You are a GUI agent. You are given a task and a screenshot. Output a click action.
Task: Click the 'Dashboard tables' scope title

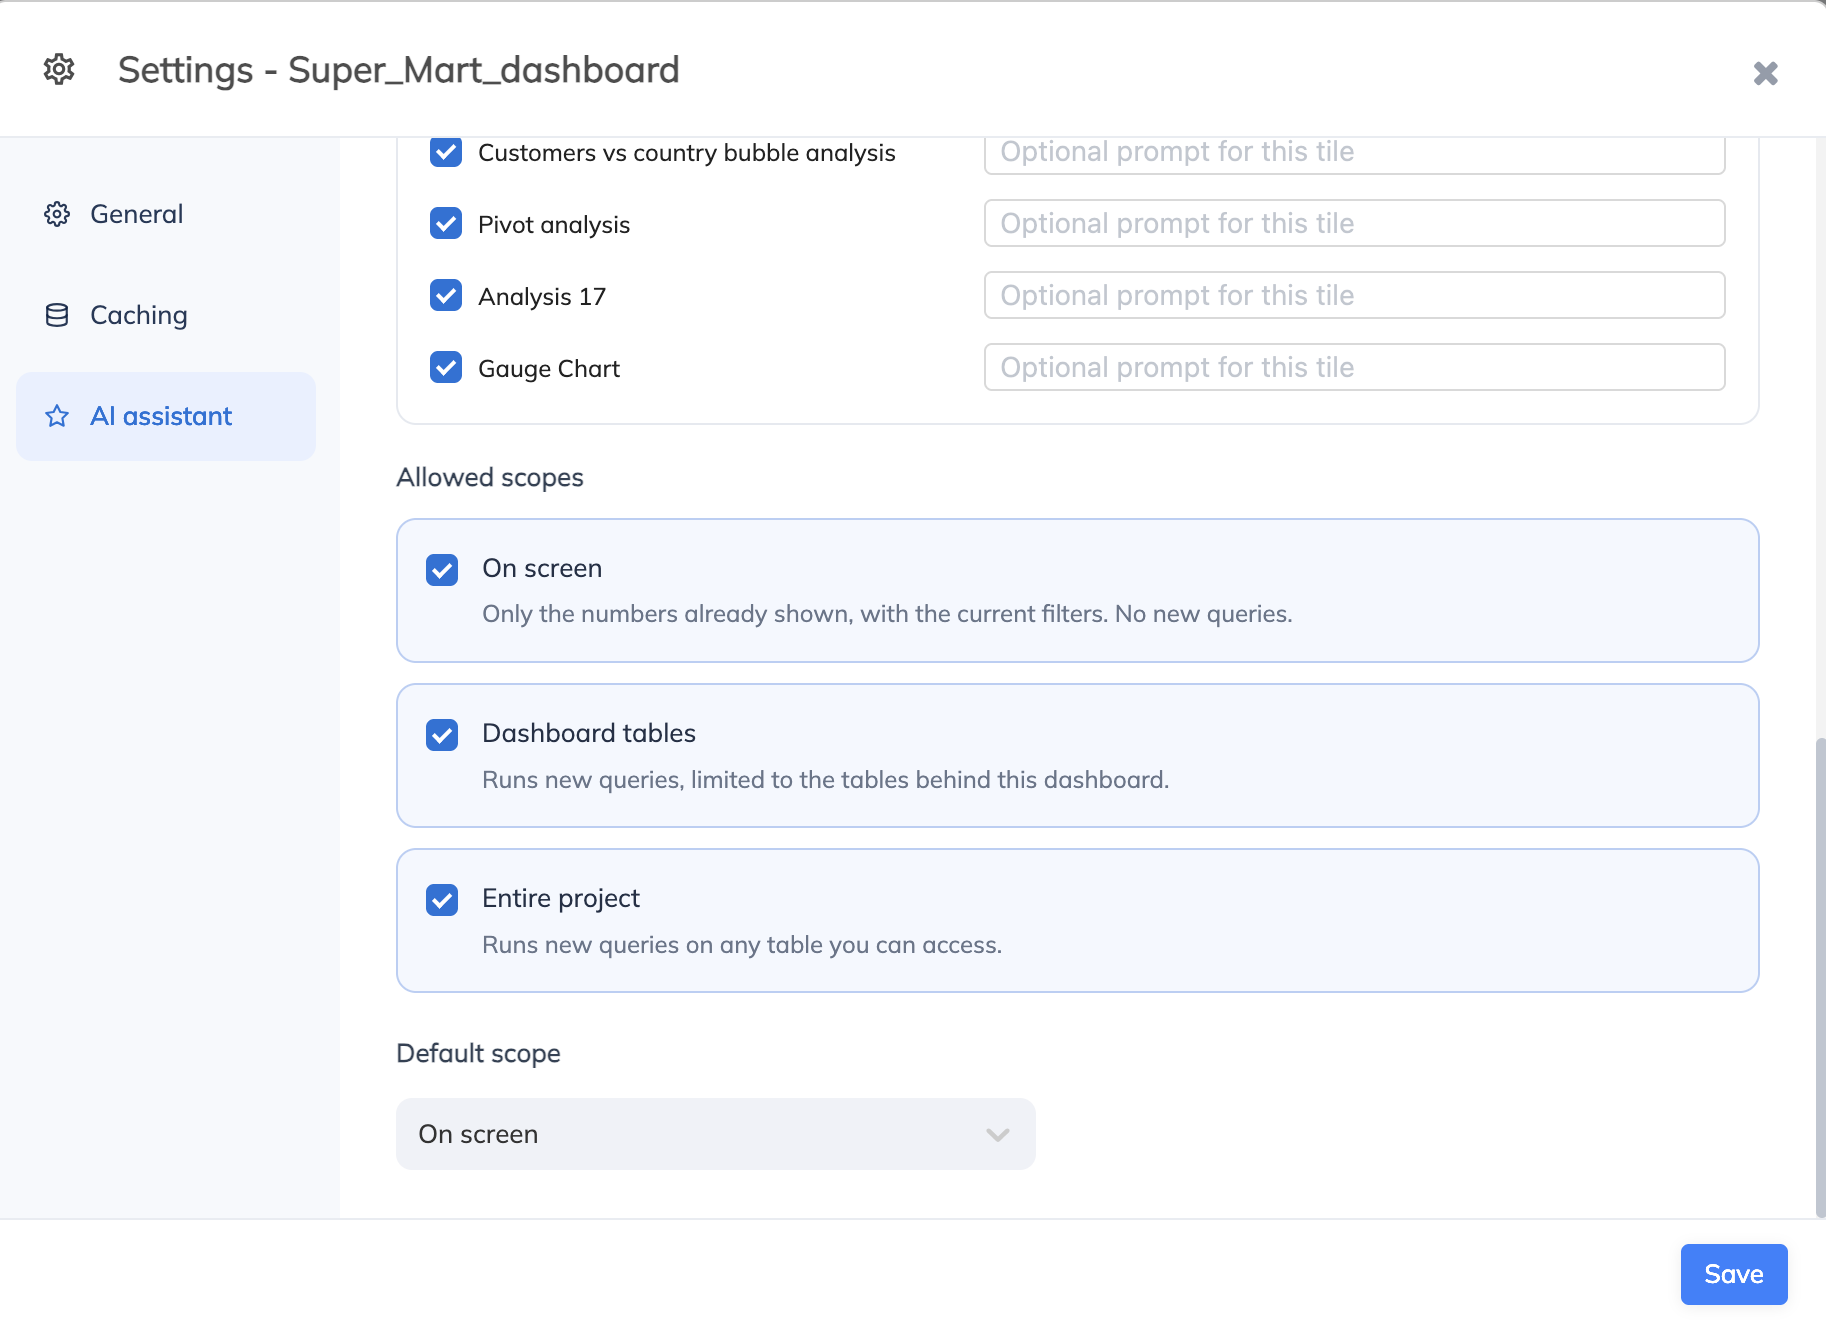point(589,733)
